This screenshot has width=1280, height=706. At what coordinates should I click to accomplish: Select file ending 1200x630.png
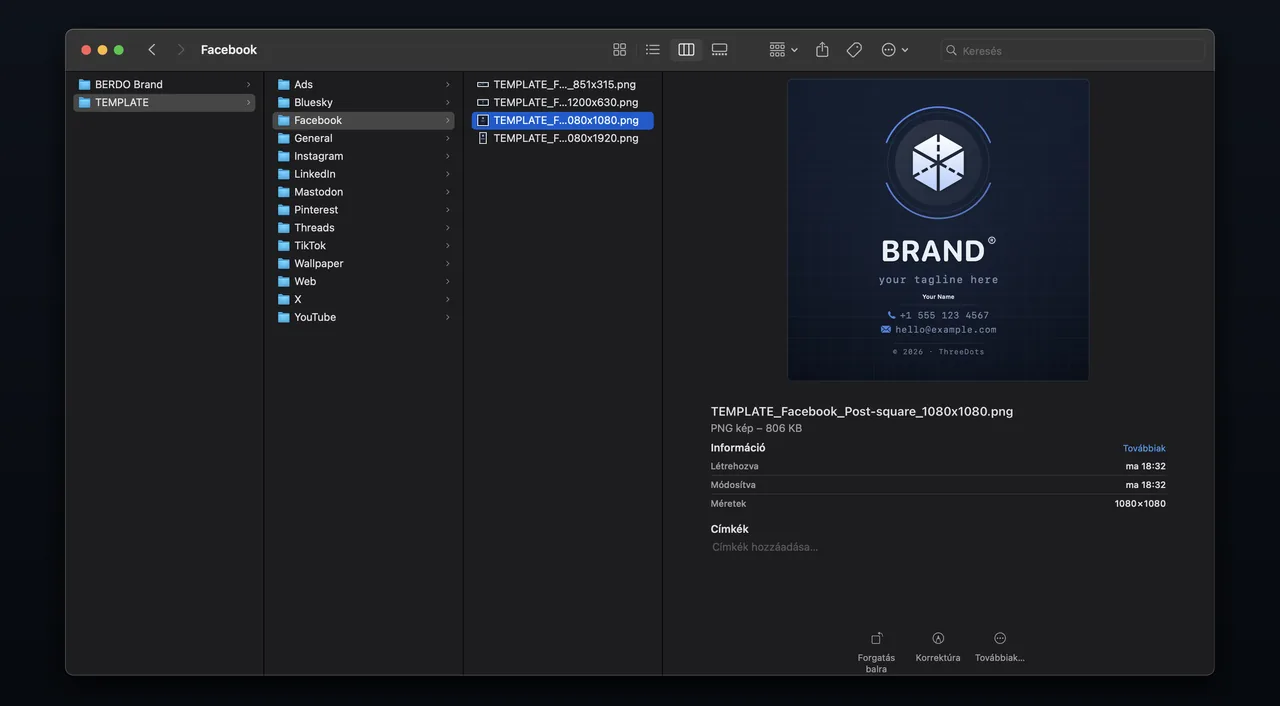coord(562,103)
